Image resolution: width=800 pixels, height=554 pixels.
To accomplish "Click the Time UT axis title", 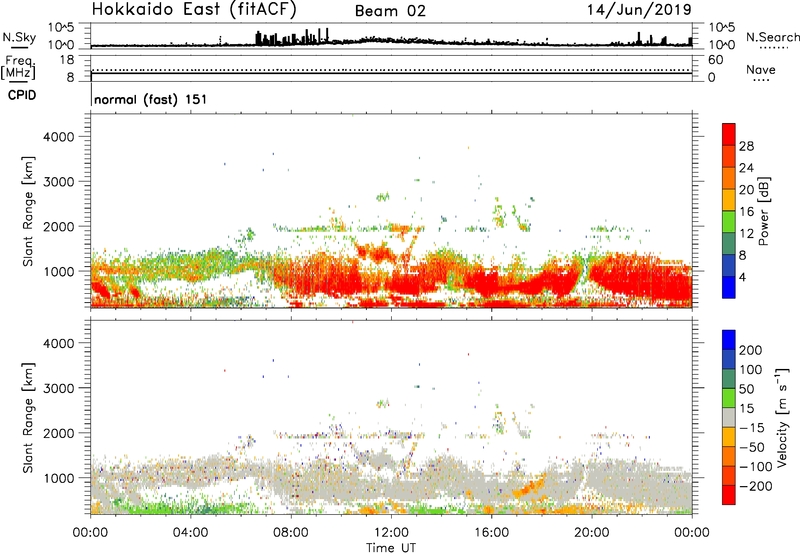I will (391, 548).
